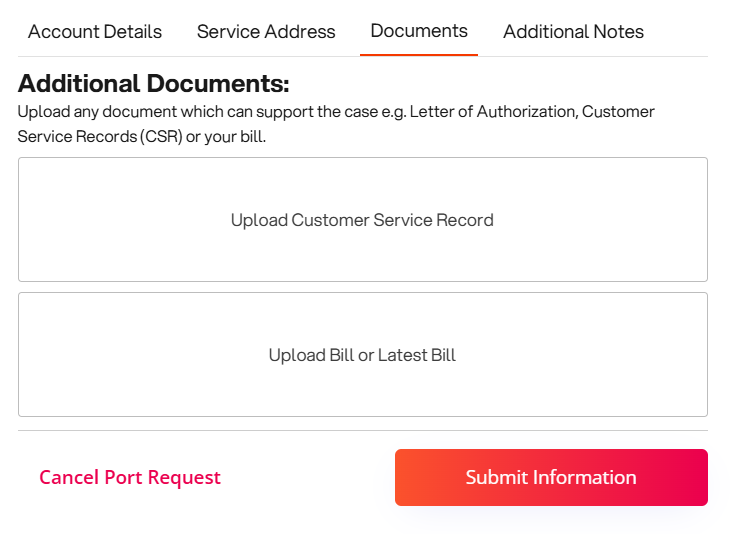This screenshot has height=534, width=733.
Task: Click the word "Cancel" in the pink link
Action: [69, 478]
